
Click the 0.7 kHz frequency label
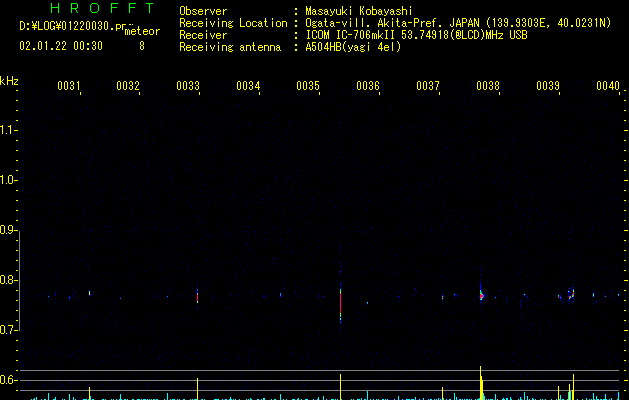tap(8, 330)
